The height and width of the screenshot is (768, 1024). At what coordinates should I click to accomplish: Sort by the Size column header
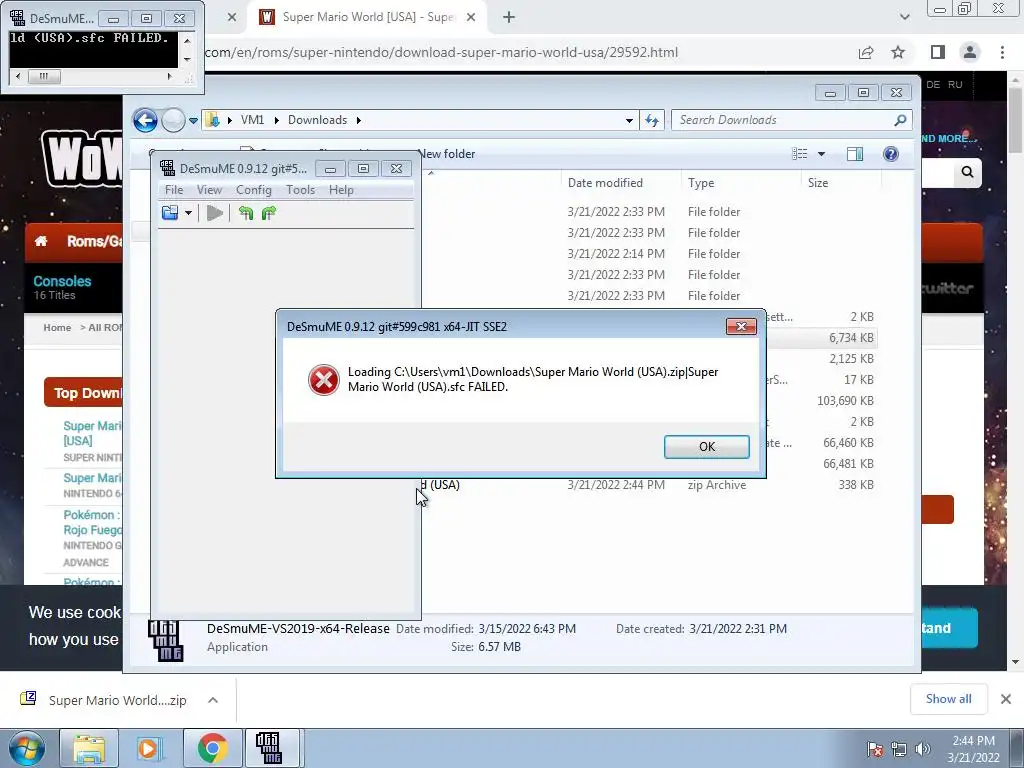(818, 183)
